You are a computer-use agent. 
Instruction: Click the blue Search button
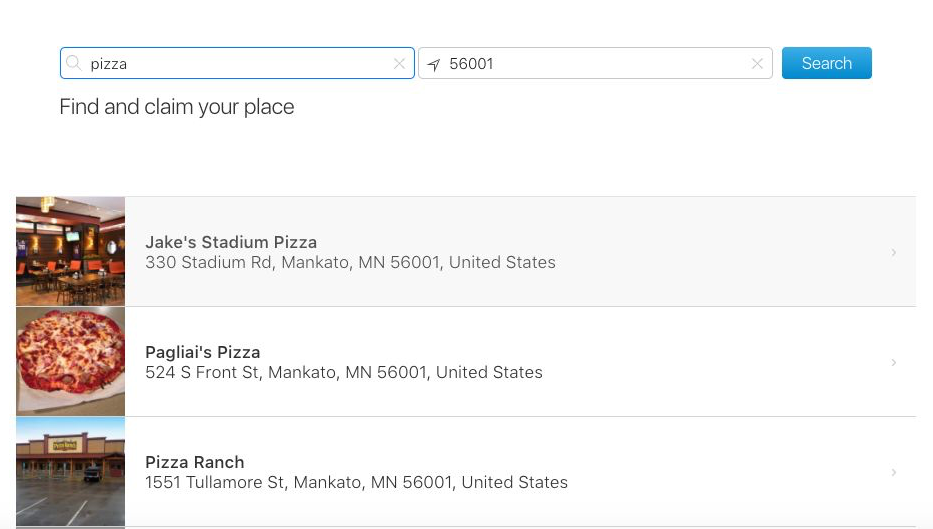pyautogui.click(x=826, y=63)
